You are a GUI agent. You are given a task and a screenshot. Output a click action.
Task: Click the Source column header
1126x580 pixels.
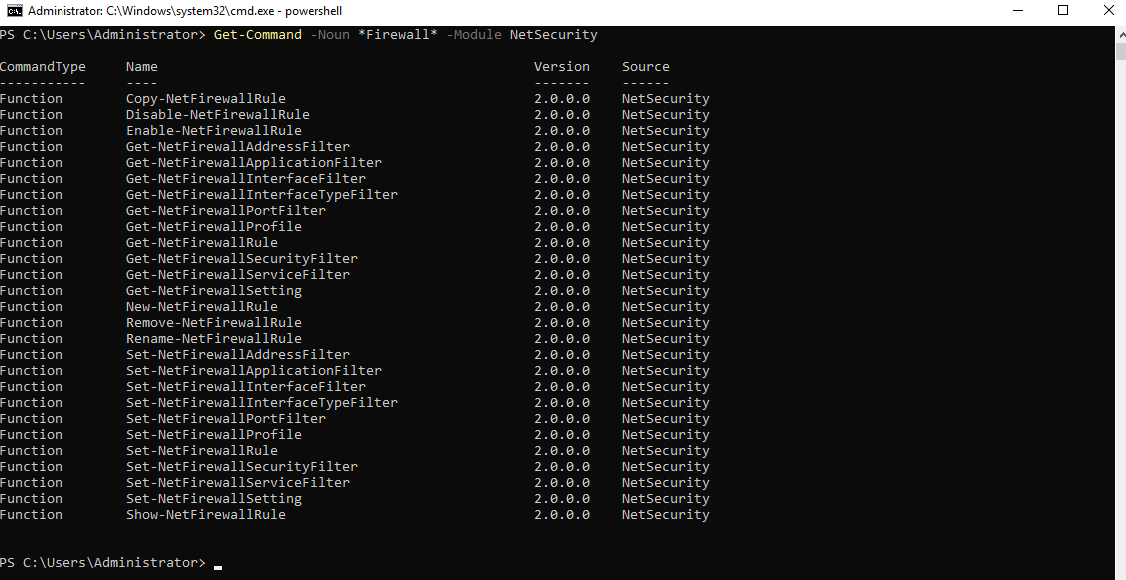click(645, 67)
